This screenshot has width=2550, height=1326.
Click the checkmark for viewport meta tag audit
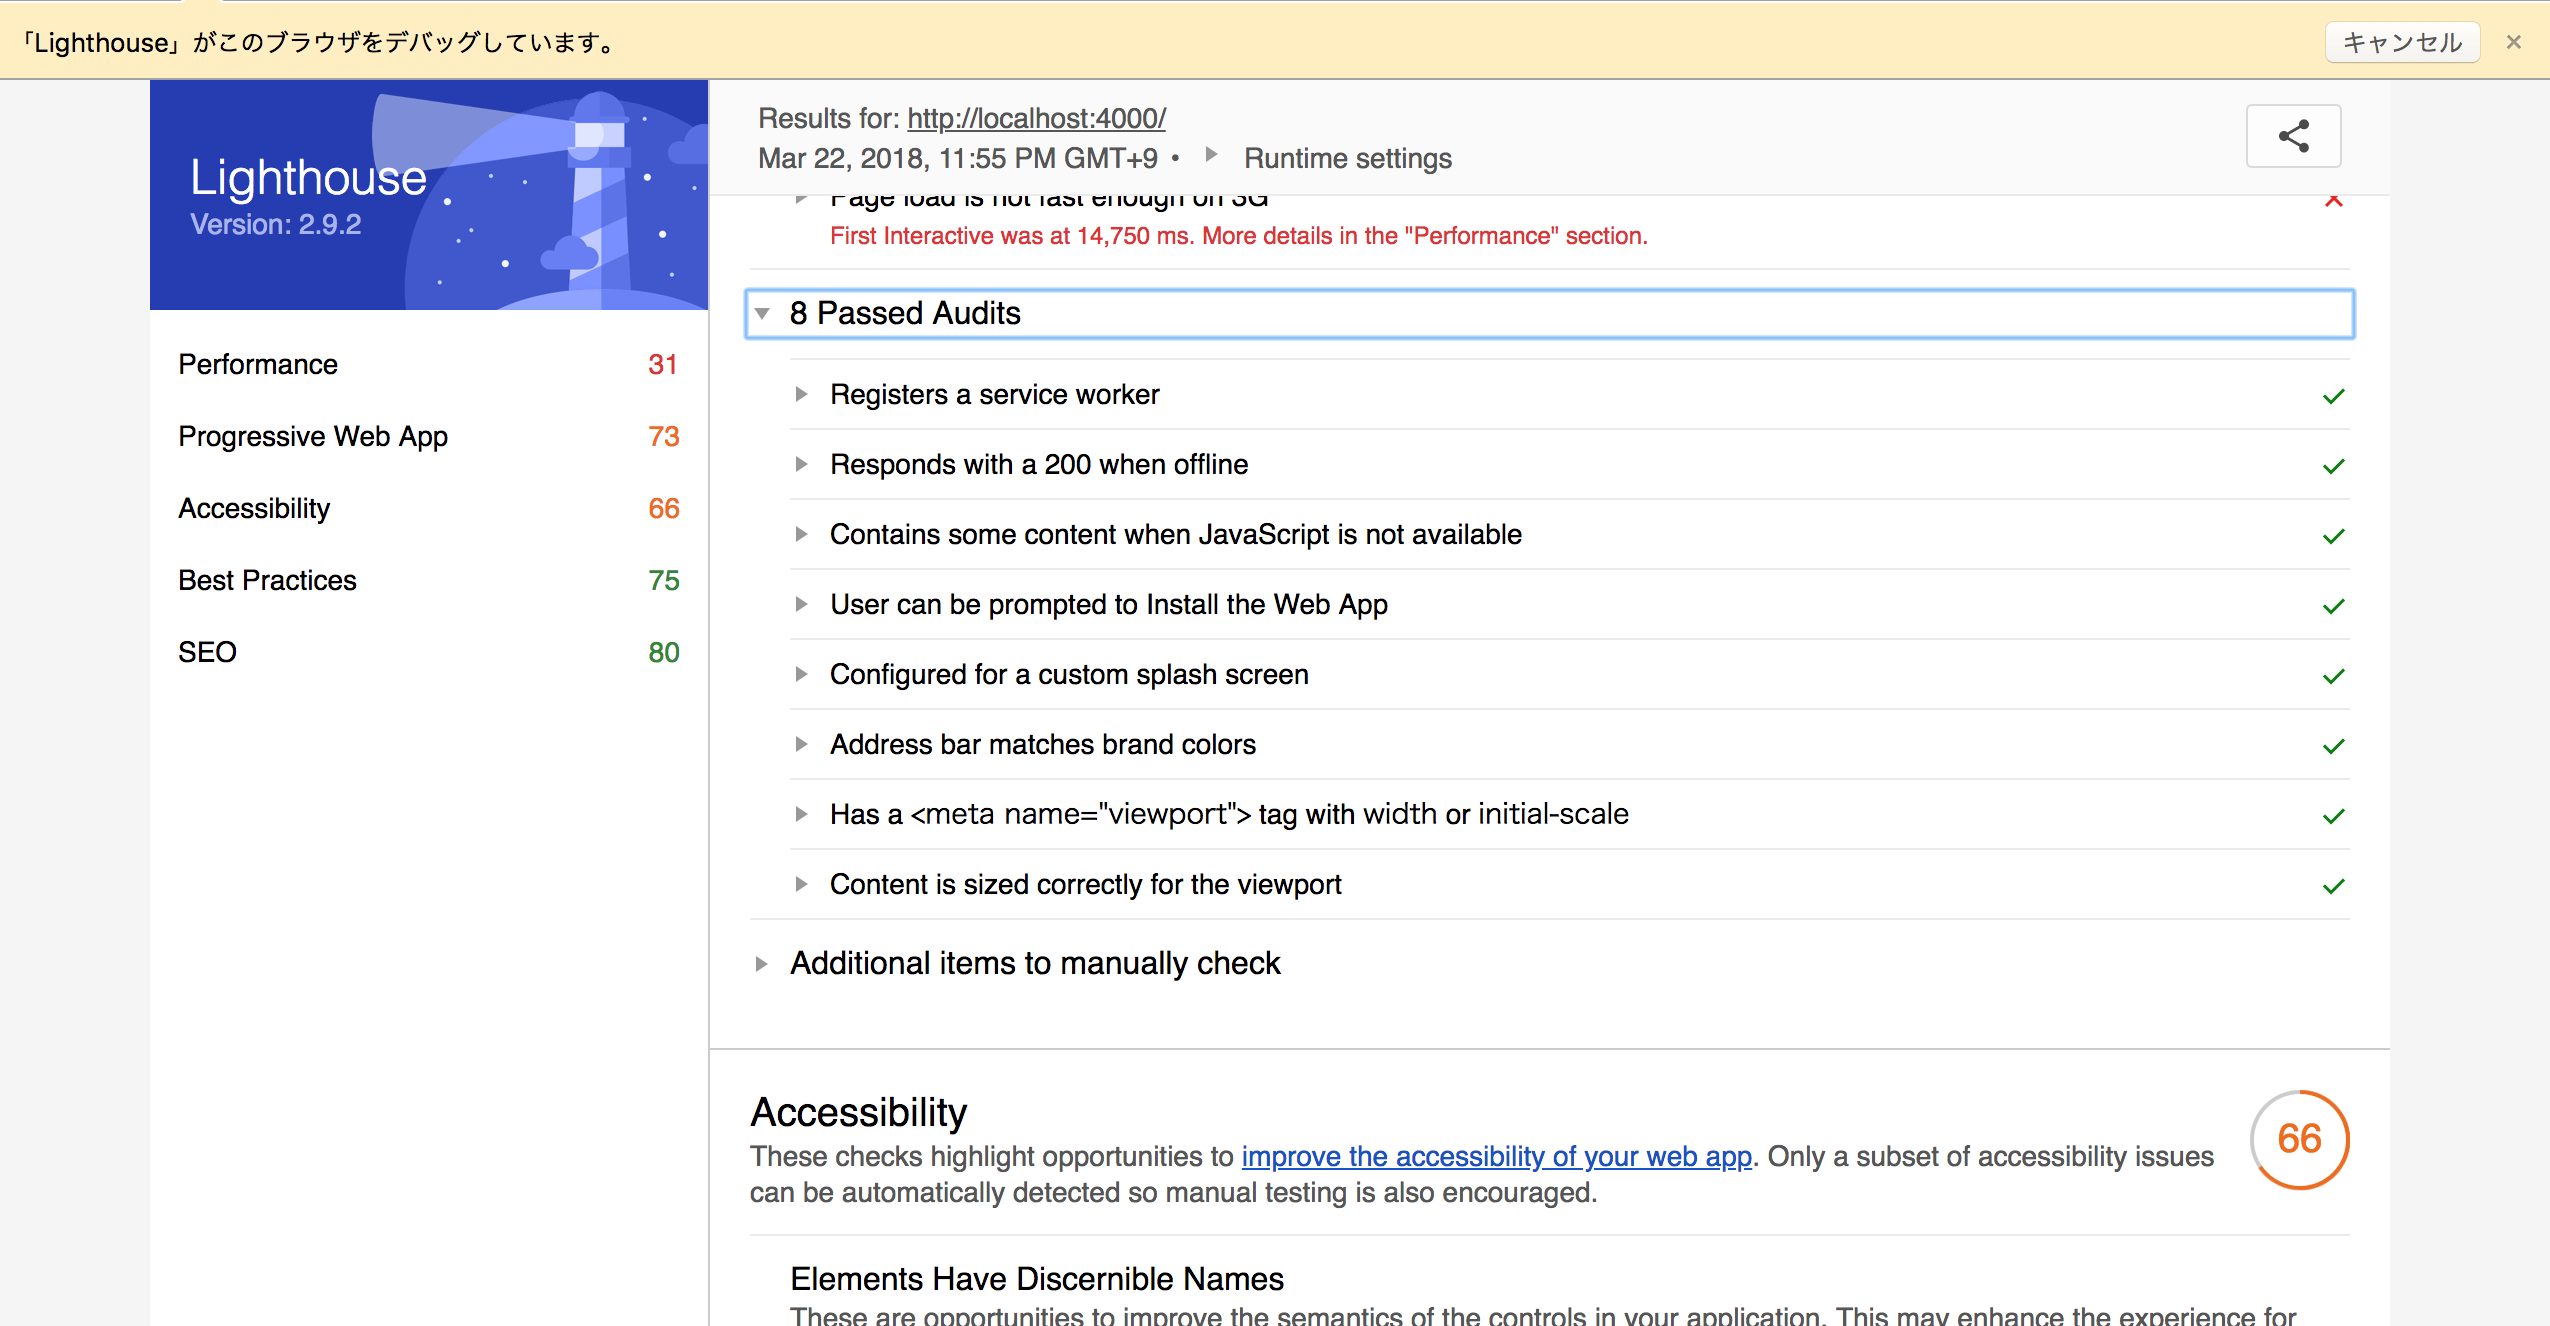pos(2335,815)
